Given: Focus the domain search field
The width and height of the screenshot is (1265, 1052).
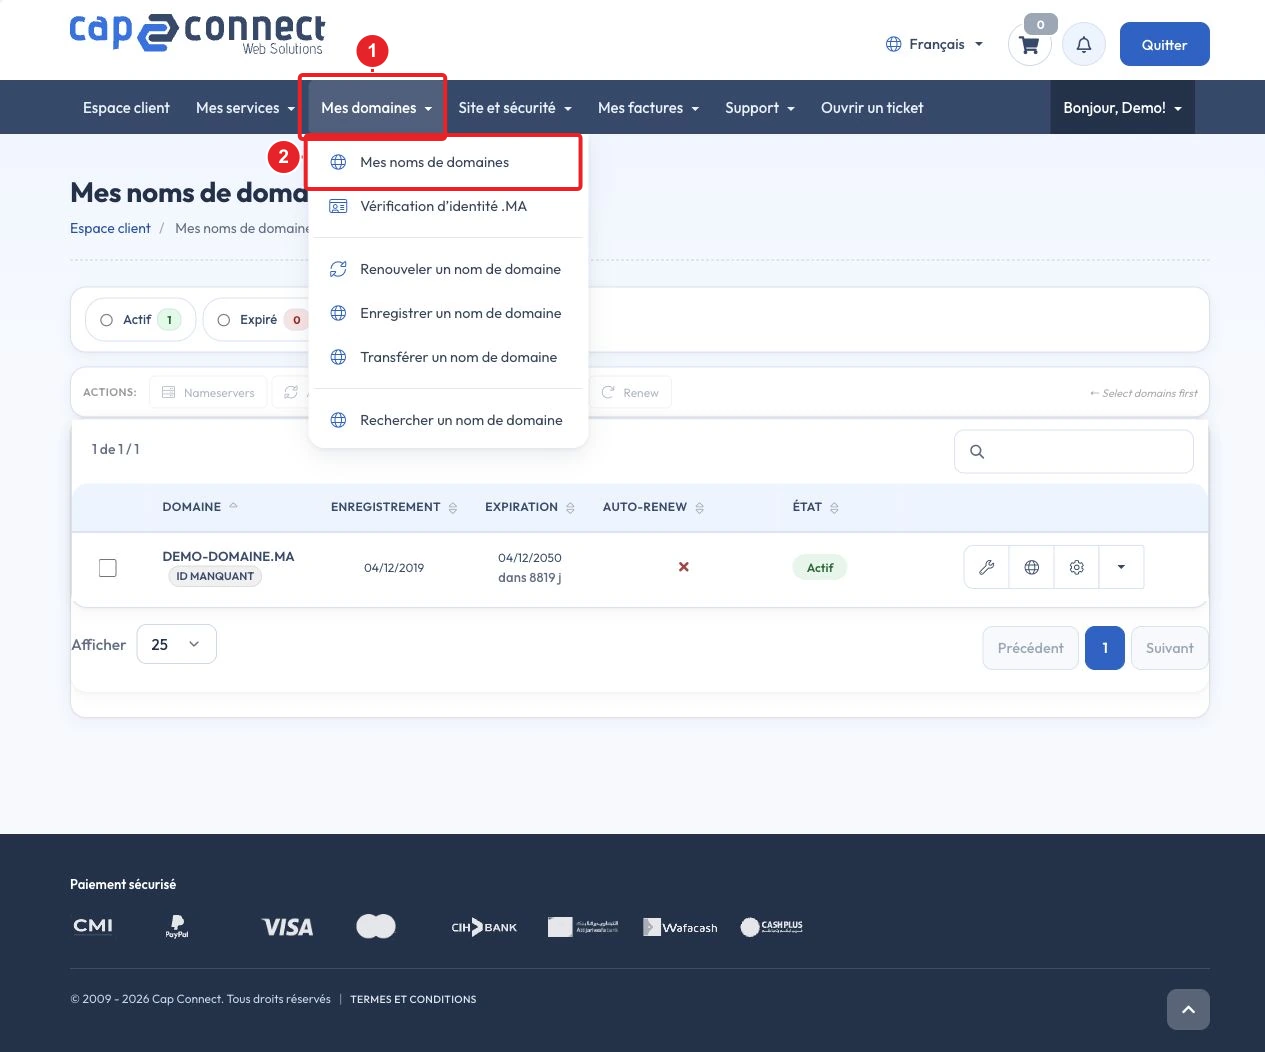Looking at the screenshot, I should 1074,451.
